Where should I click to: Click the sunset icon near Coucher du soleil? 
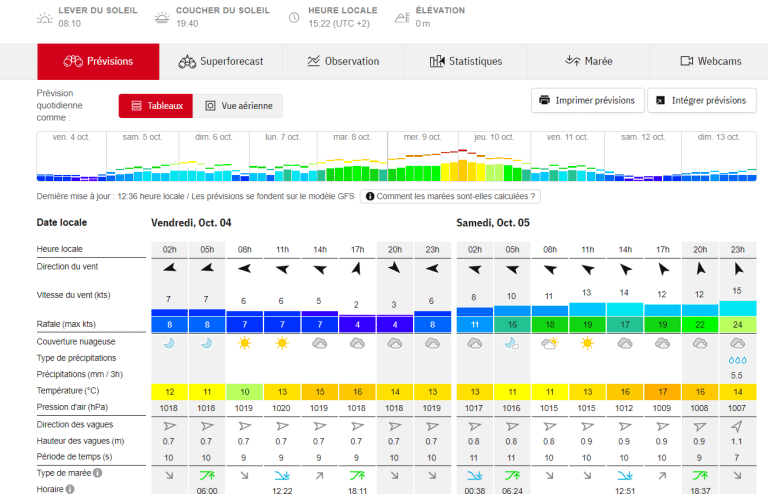162,17
